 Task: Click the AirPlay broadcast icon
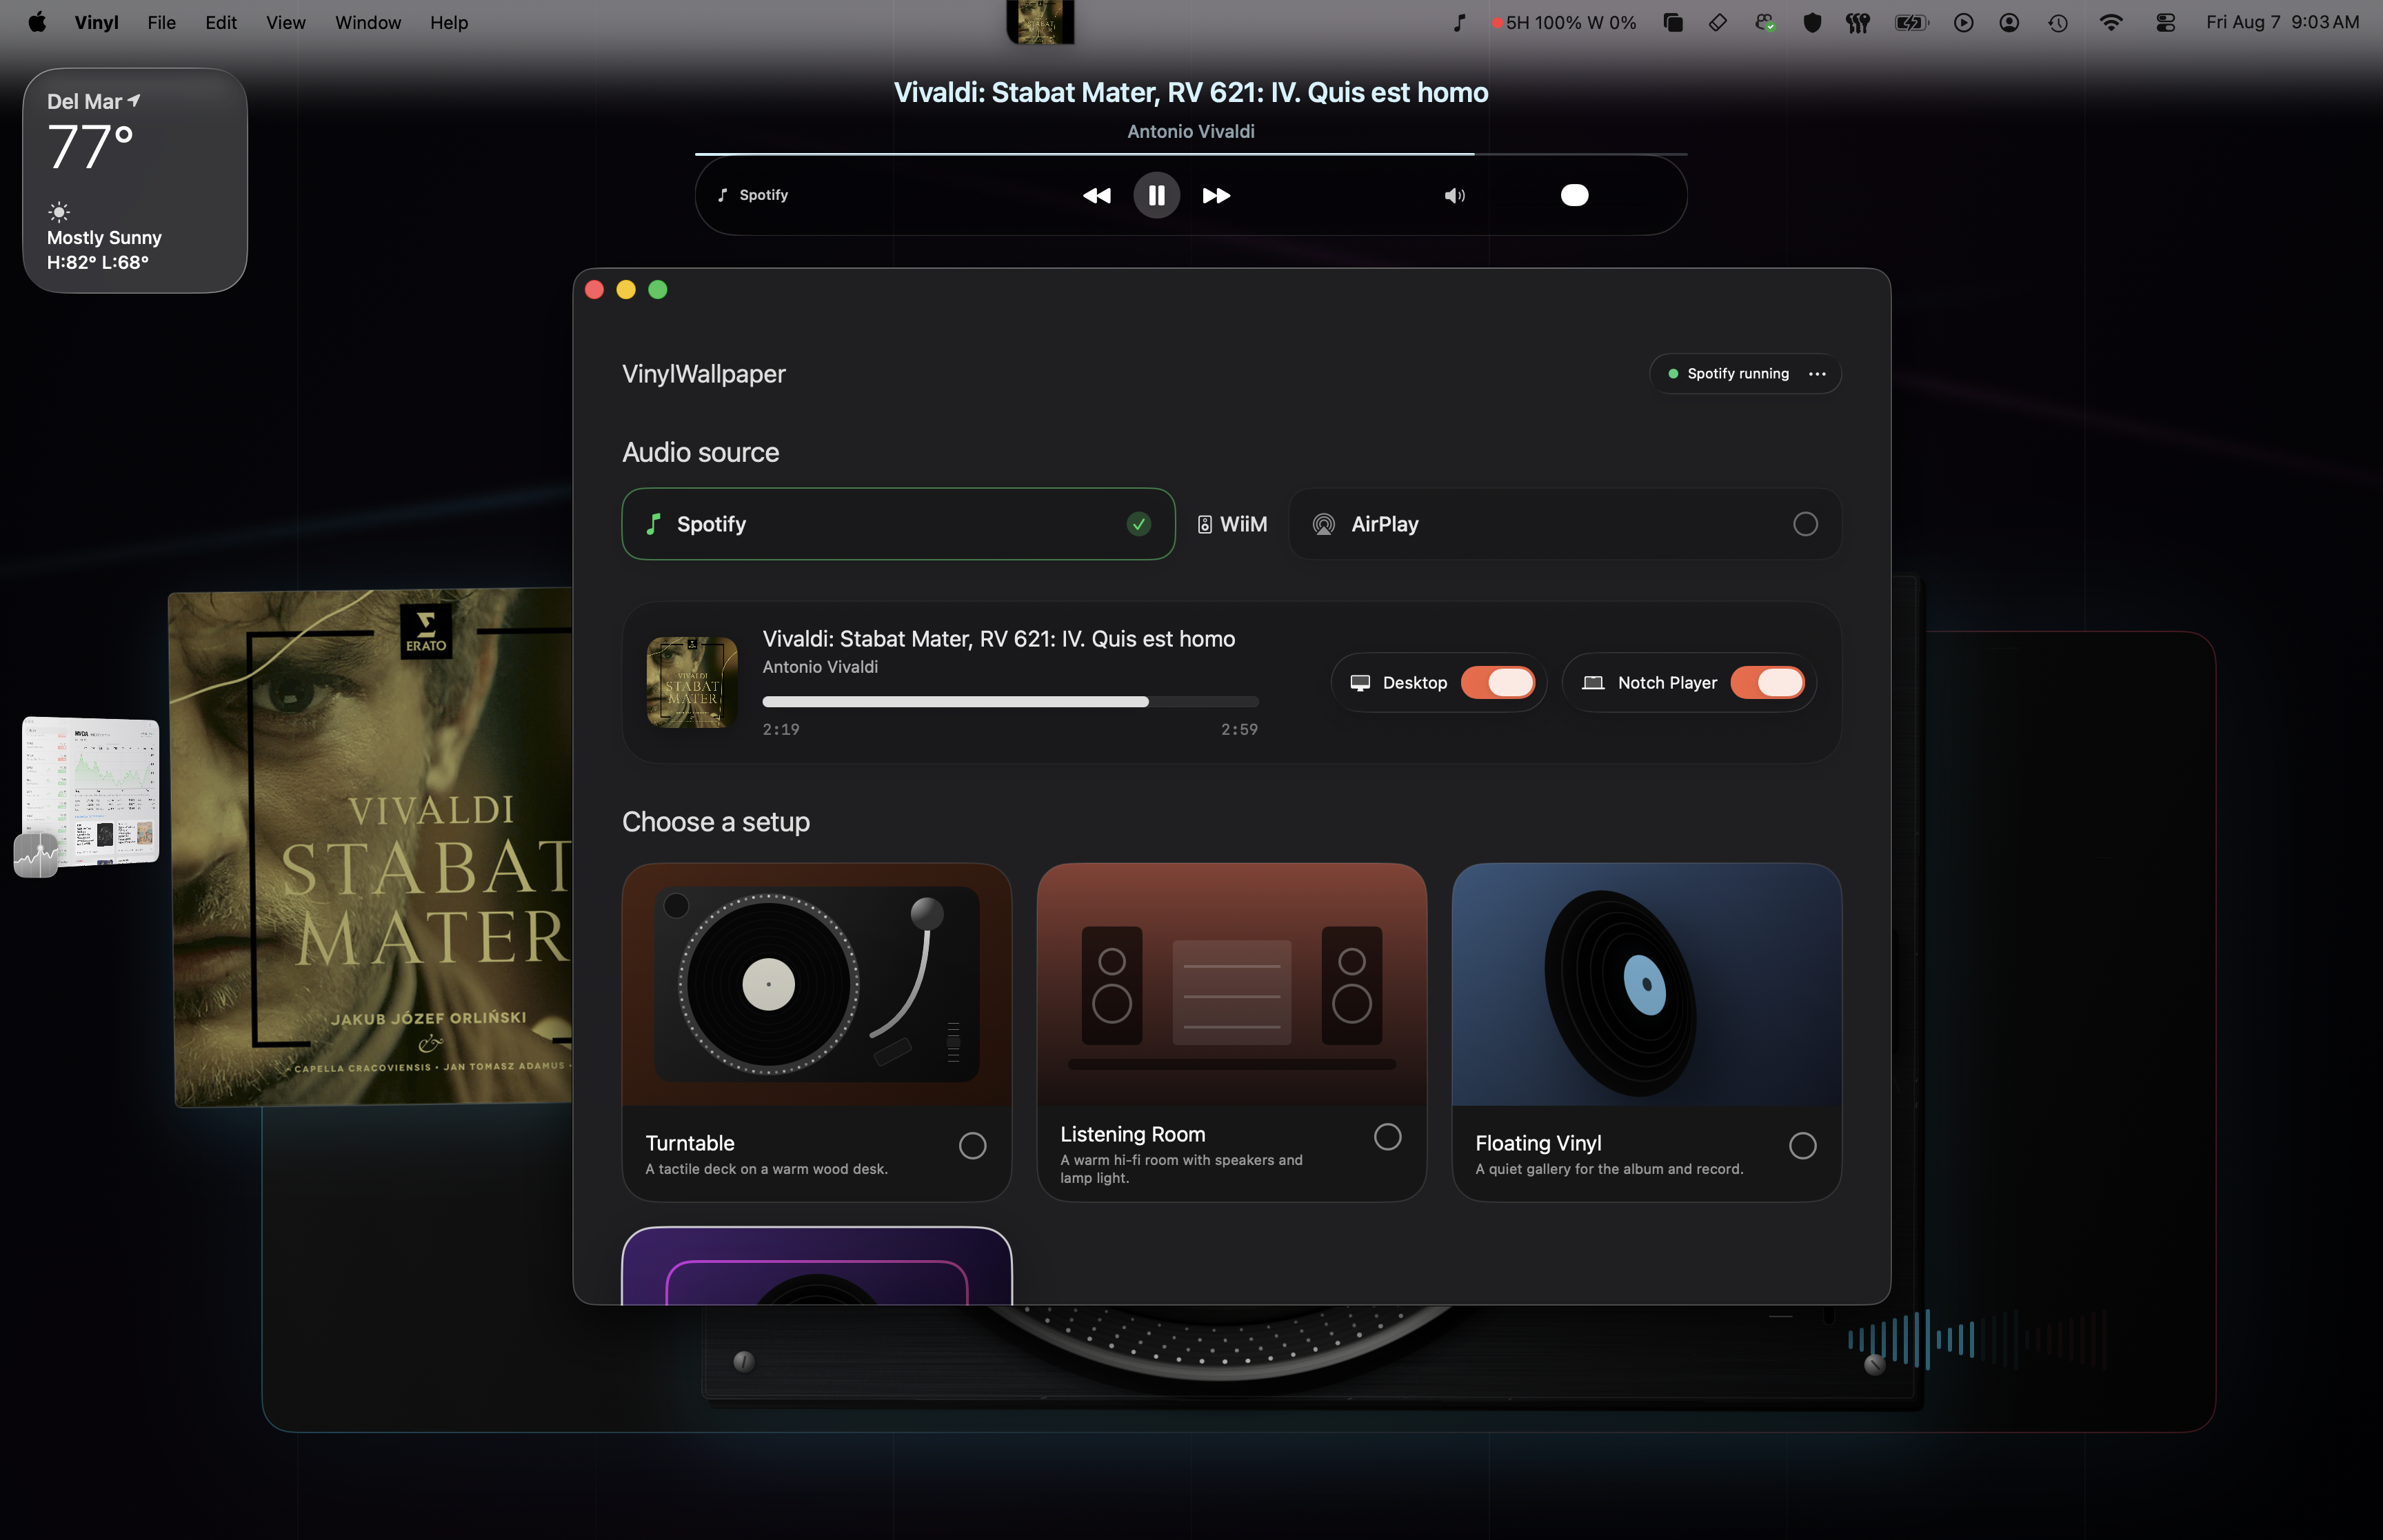click(1323, 524)
